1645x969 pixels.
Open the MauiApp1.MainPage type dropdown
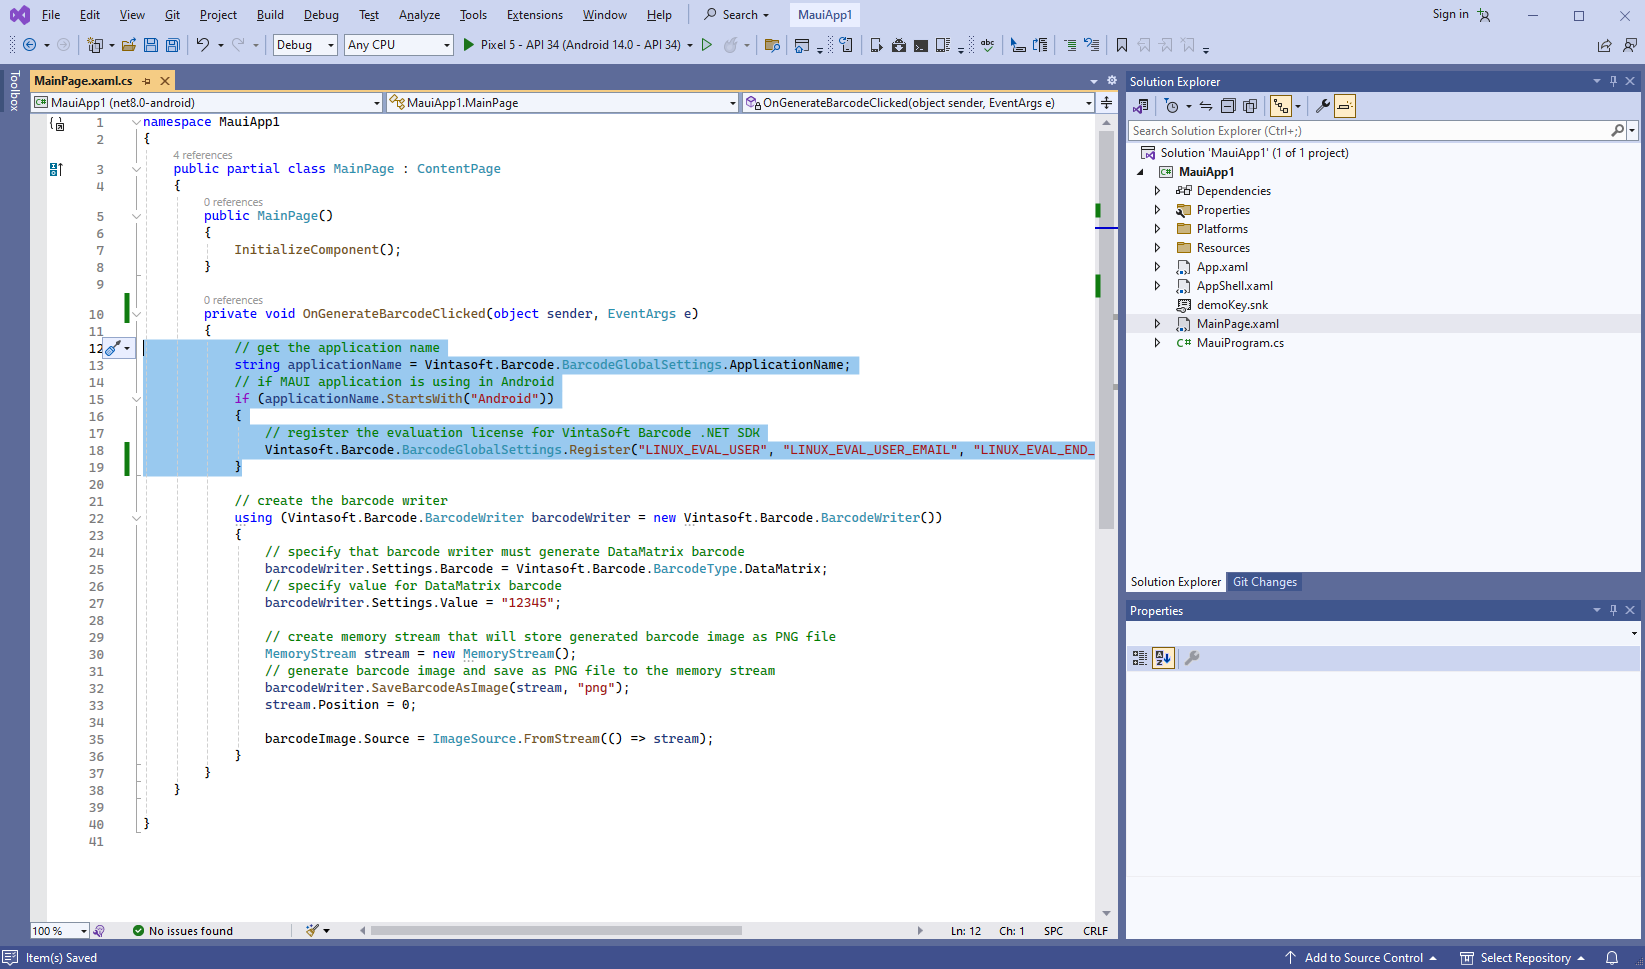[562, 103]
